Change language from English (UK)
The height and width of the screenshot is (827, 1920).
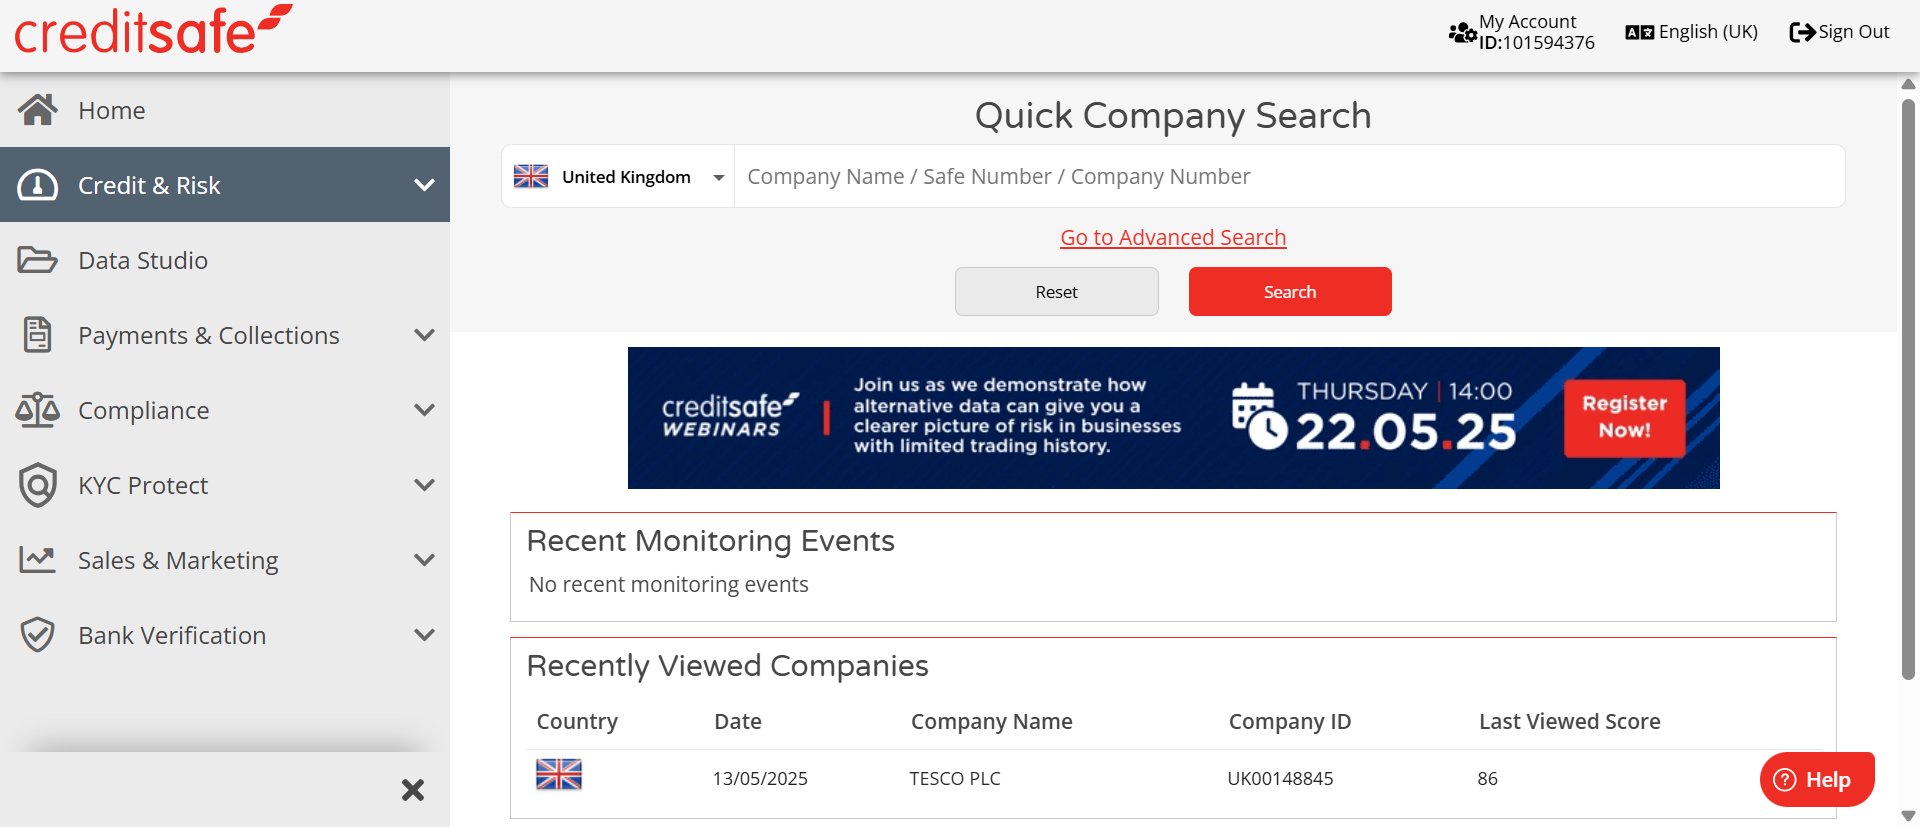1692,32
